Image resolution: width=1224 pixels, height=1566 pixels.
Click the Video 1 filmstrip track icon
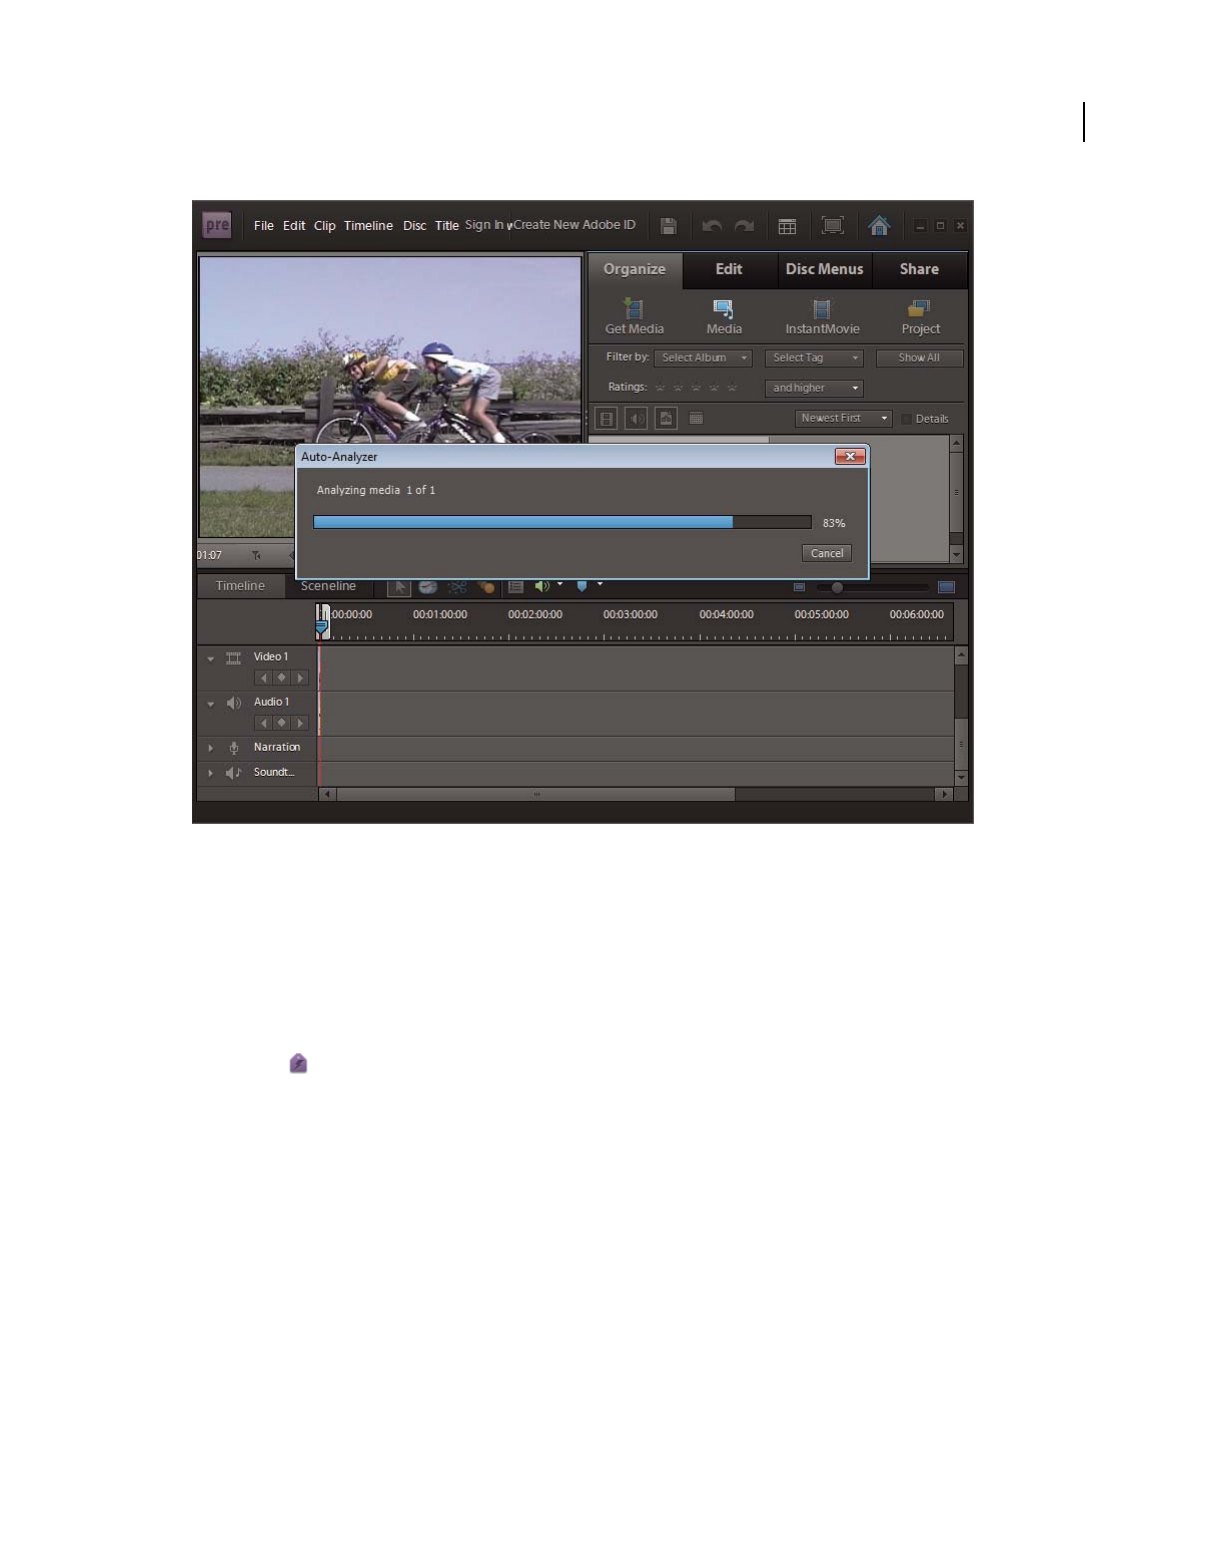[233, 658]
